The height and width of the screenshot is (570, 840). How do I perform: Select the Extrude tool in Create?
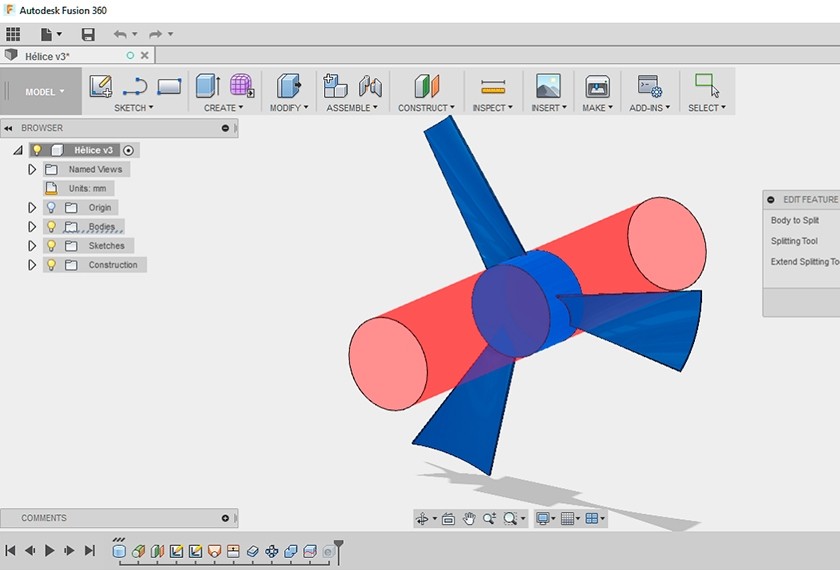[x=208, y=86]
